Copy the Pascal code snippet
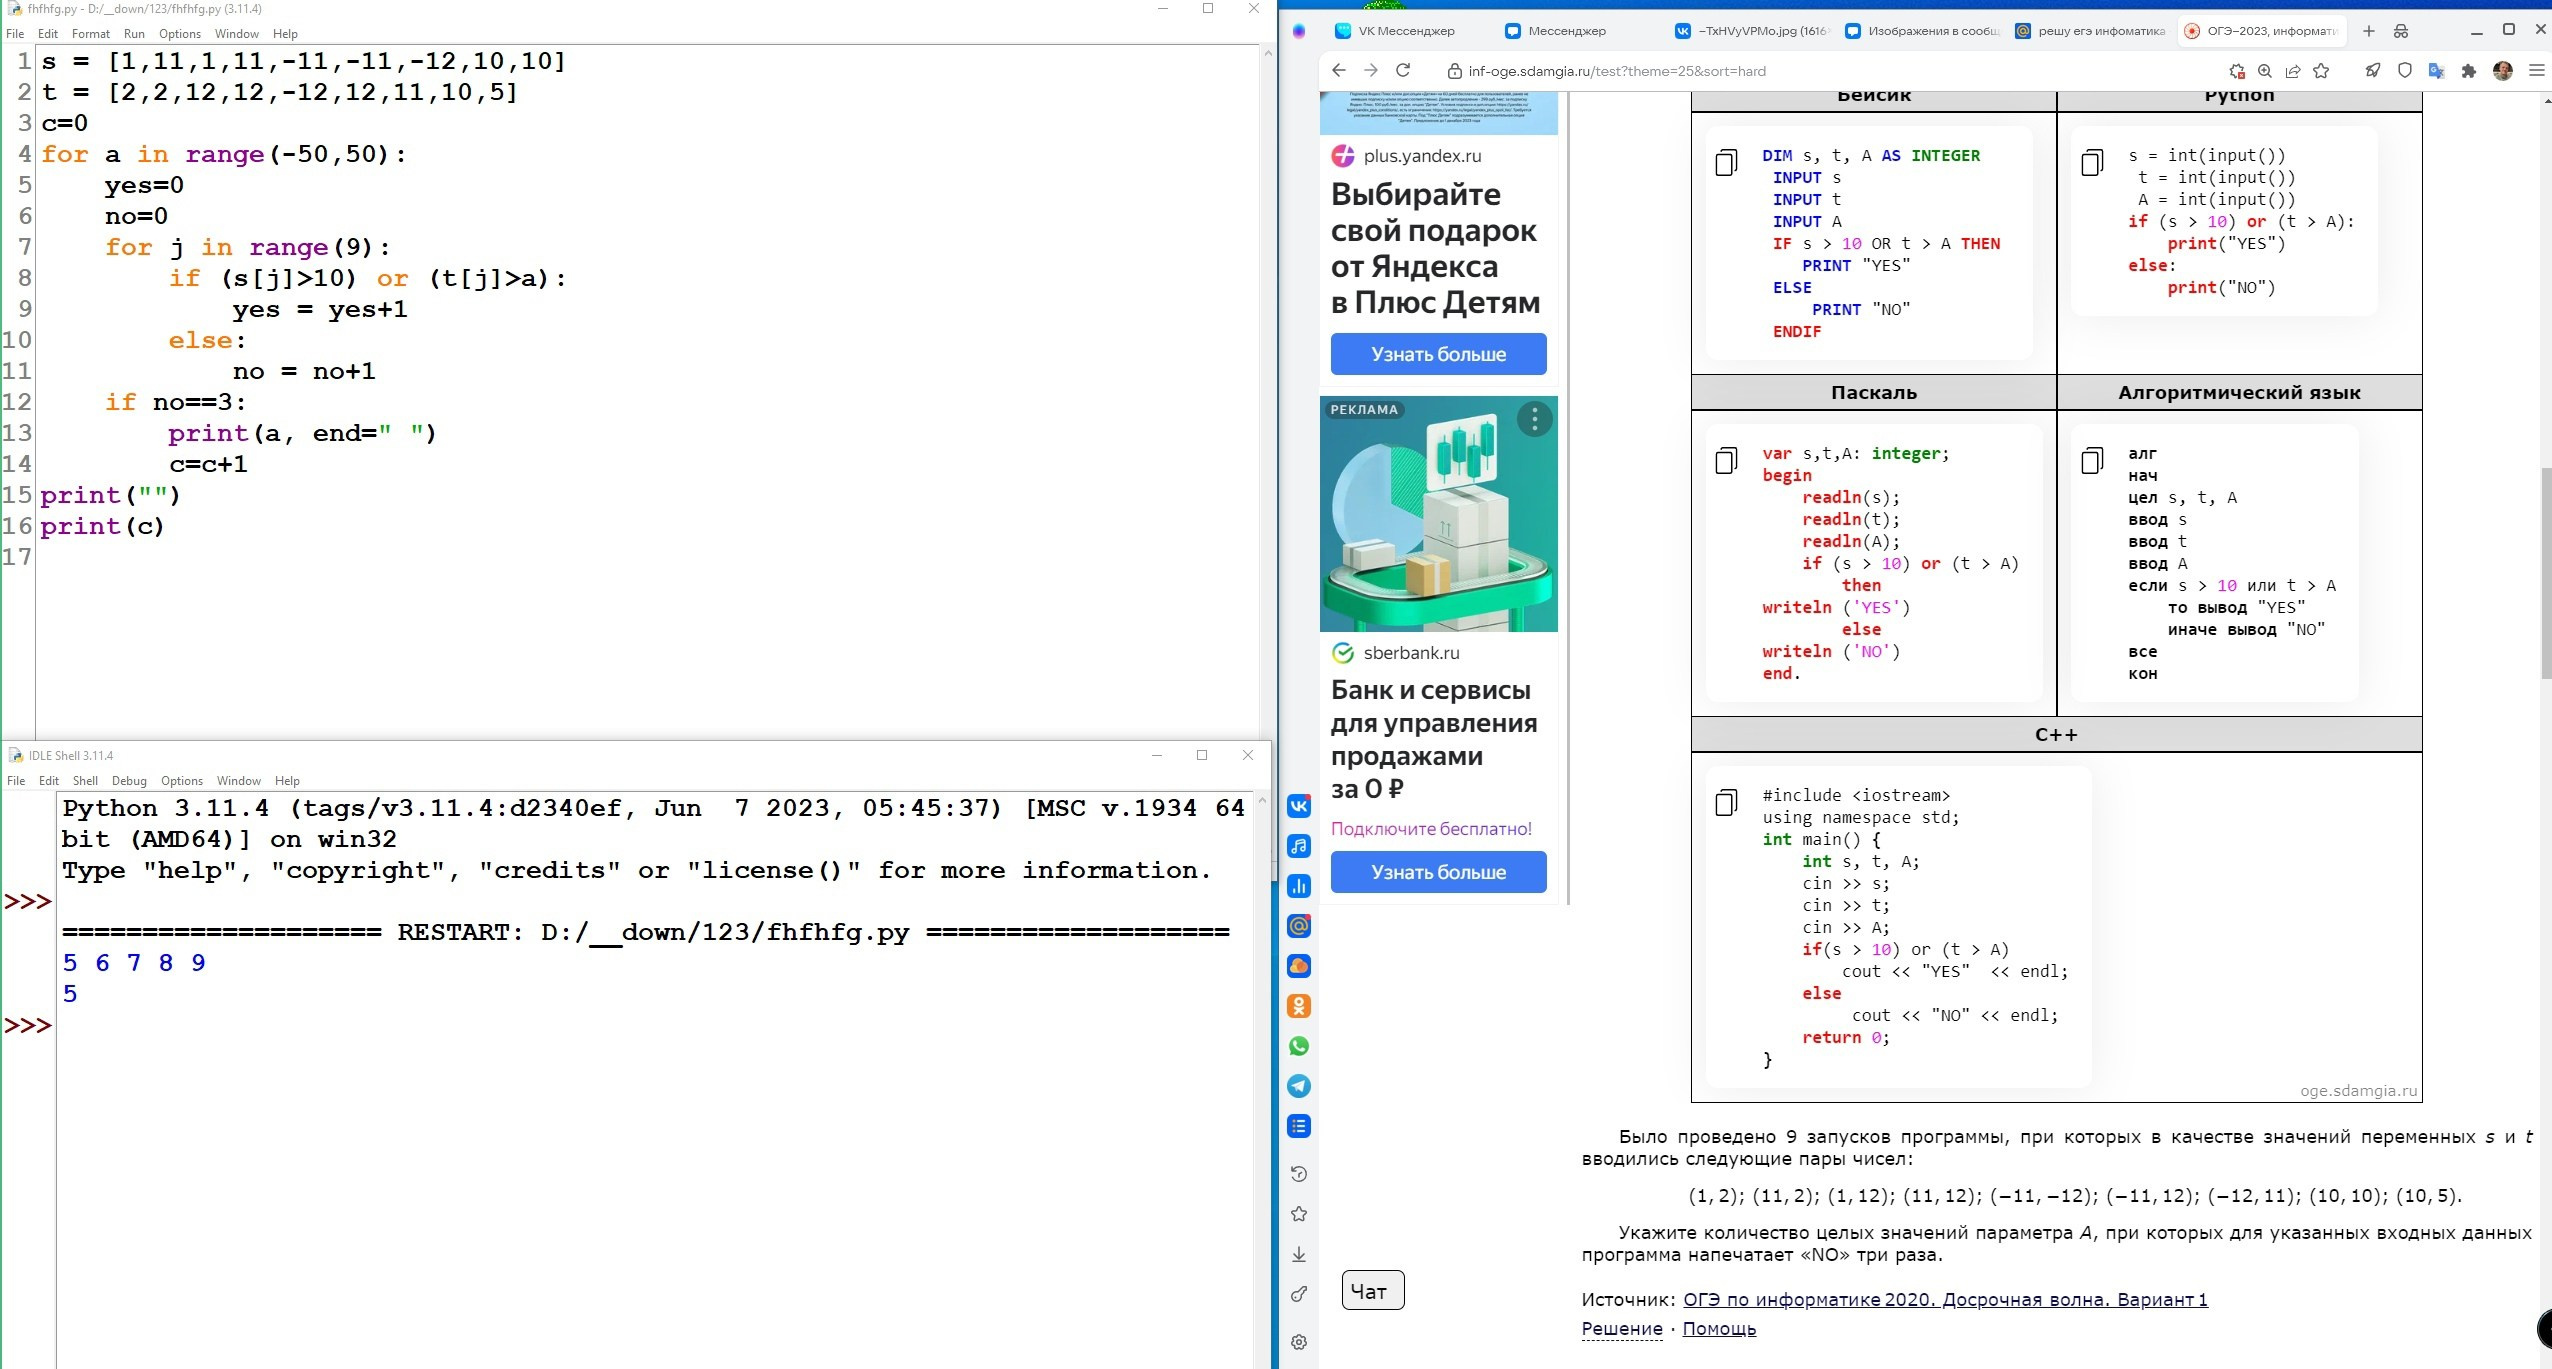 (1726, 461)
